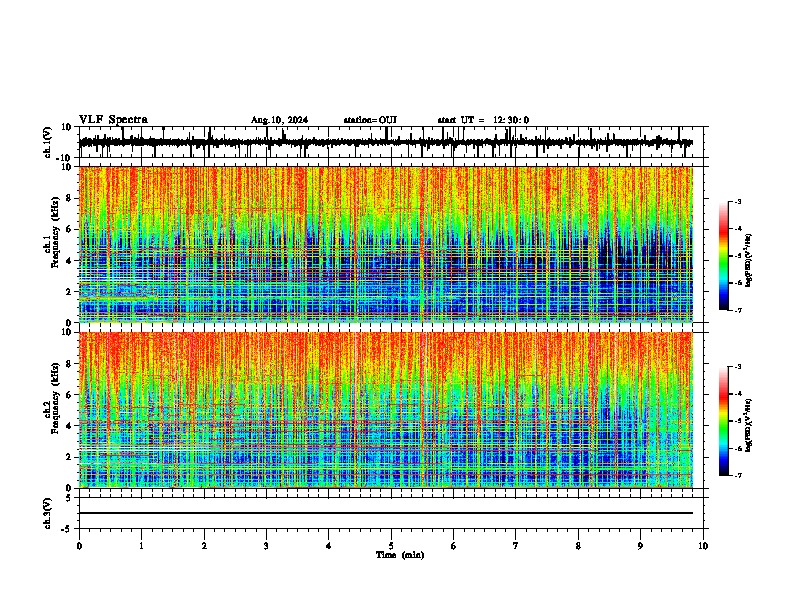
Task: Click the '8' tick on time axis
Action: pos(578,546)
